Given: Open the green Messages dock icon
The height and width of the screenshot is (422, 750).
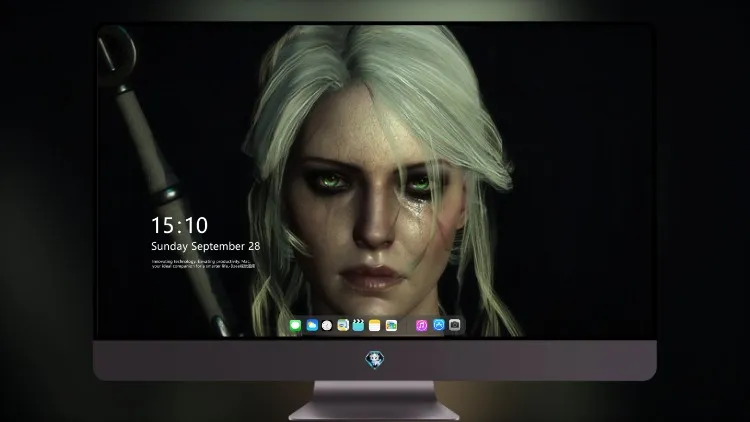Looking at the screenshot, I should pyautogui.click(x=295, y=326).
